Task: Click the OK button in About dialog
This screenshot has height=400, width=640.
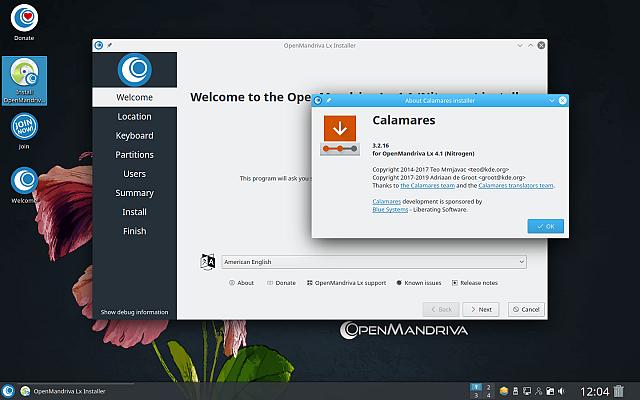Action: pyautogui.click(x=545, y=226)
